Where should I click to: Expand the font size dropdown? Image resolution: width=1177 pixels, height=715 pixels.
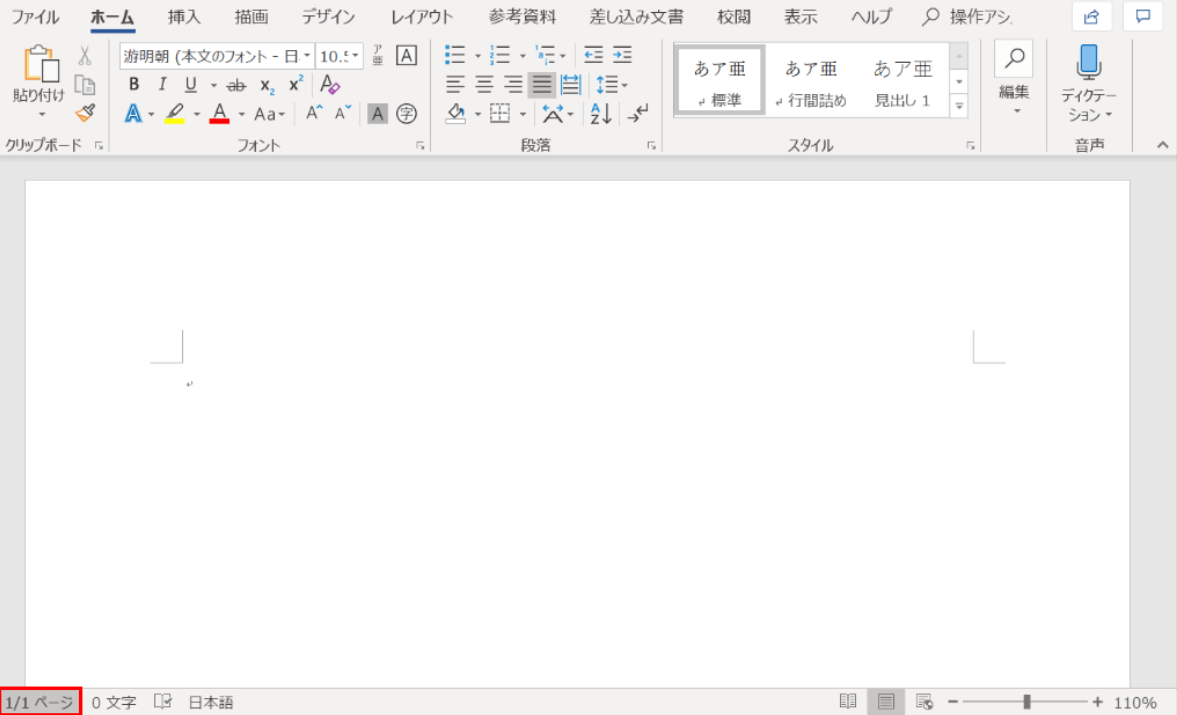tap(356, 56)
